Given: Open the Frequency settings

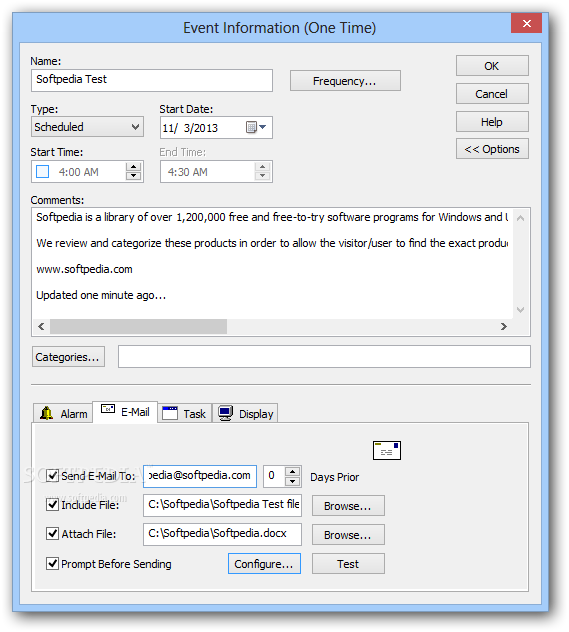Looking at the screenshot, I should click(x=345, y=81).
